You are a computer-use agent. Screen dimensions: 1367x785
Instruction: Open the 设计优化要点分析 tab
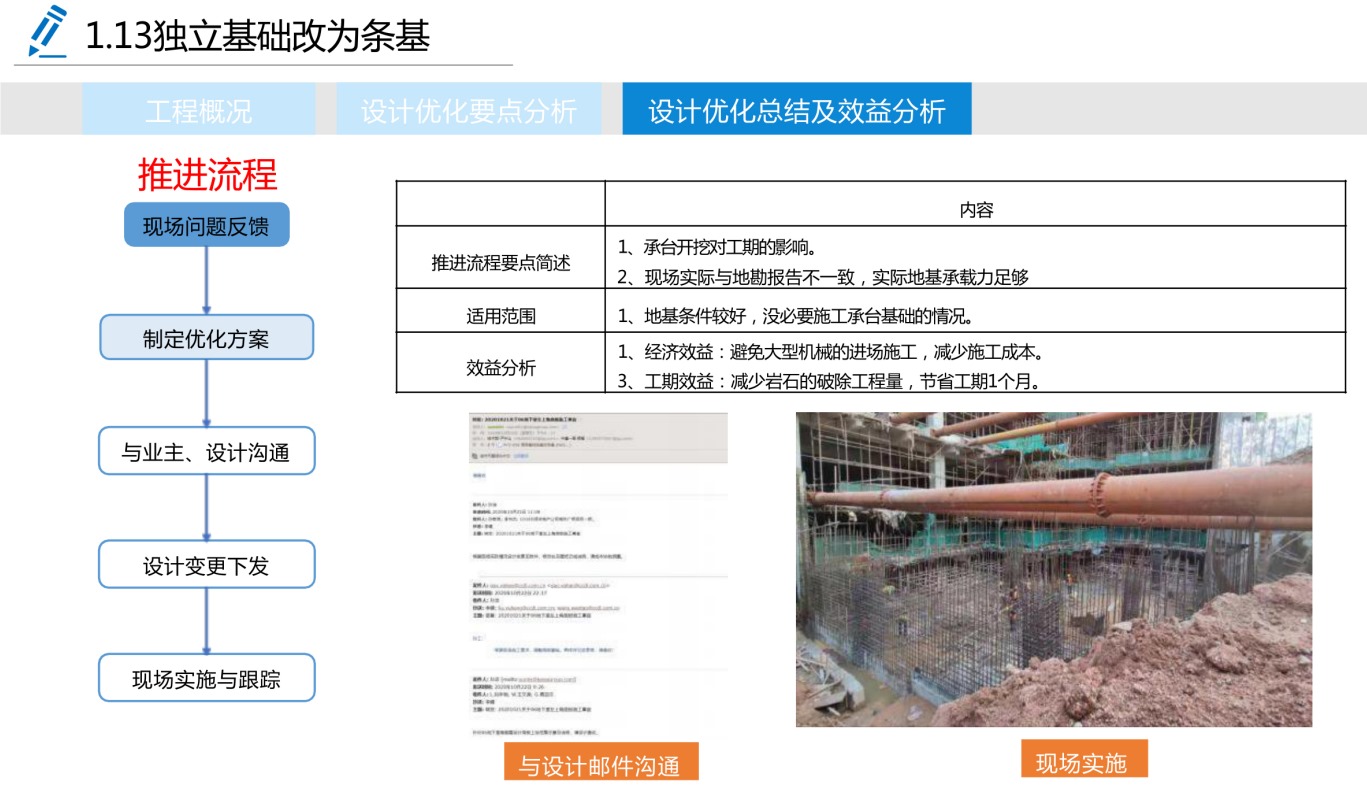point(469,110)
